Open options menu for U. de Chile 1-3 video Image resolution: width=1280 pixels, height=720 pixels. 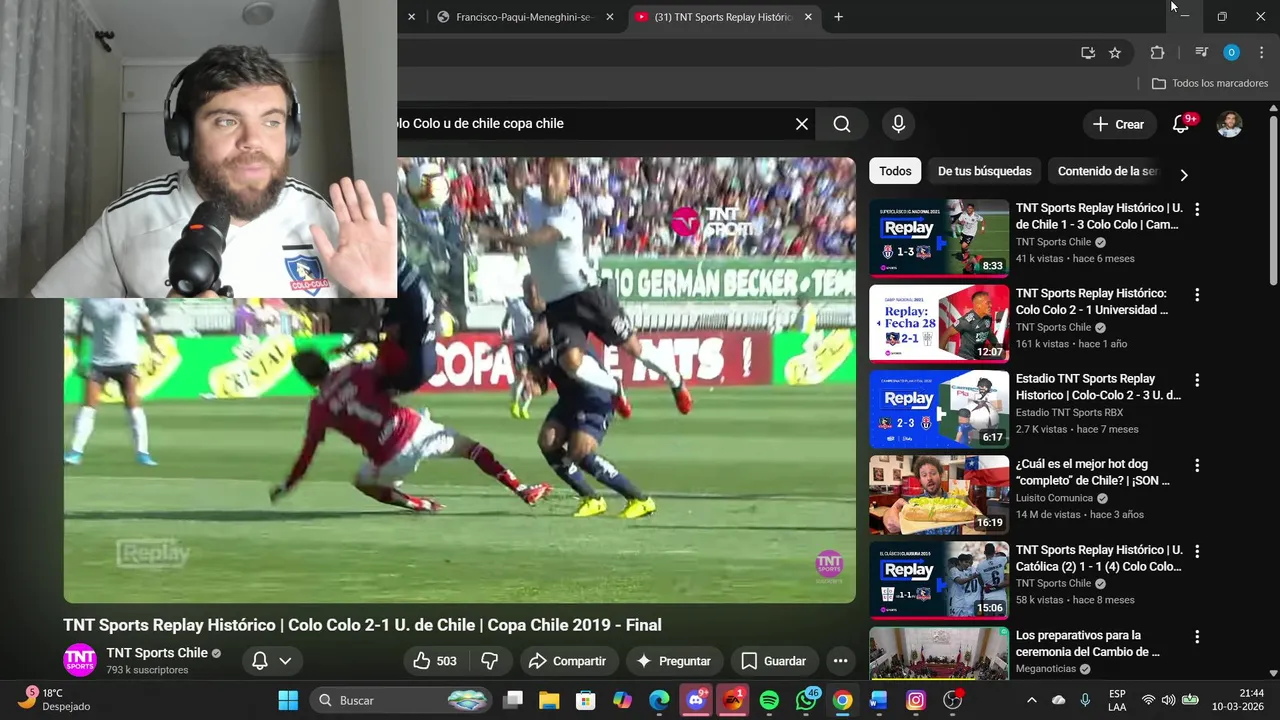[1197, 209]
